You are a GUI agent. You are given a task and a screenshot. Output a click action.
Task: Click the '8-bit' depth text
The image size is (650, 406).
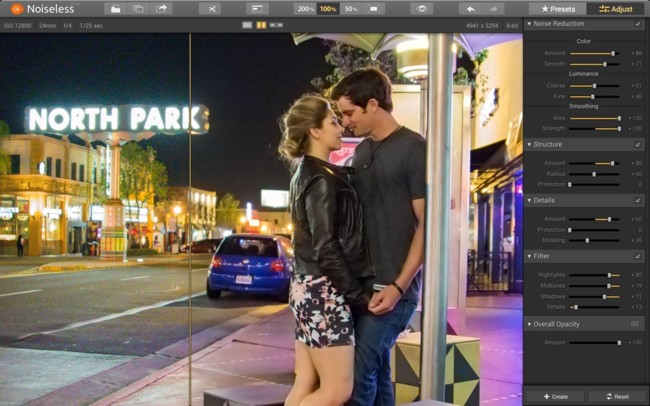512,26
